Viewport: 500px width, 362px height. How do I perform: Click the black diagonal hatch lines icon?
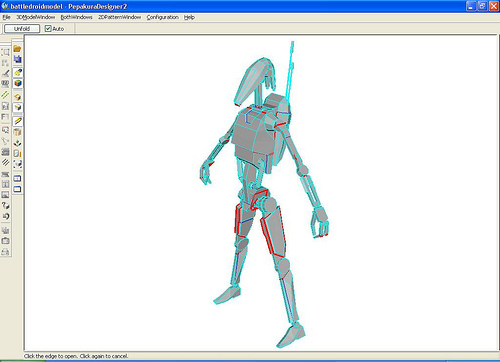tap(5, 162)
